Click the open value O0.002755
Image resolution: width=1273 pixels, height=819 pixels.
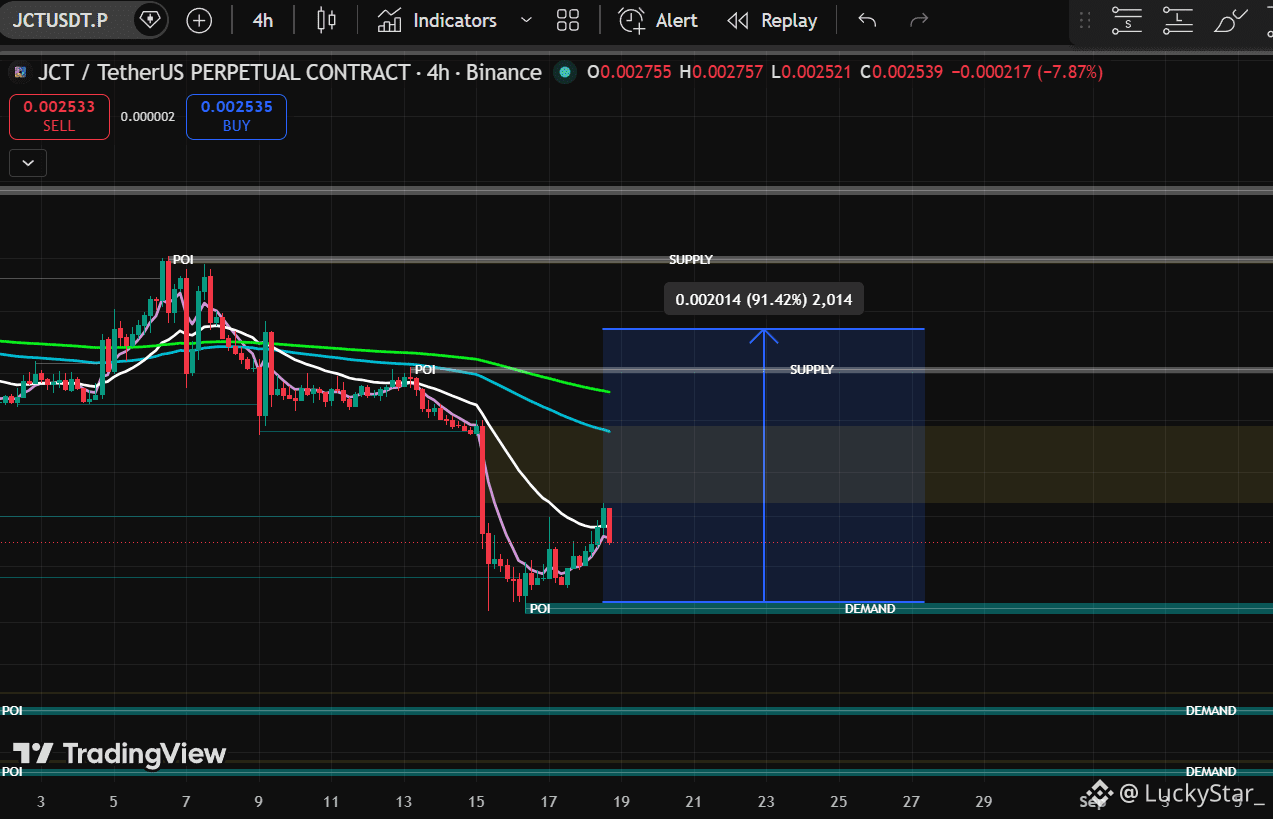tap(630, 72)
